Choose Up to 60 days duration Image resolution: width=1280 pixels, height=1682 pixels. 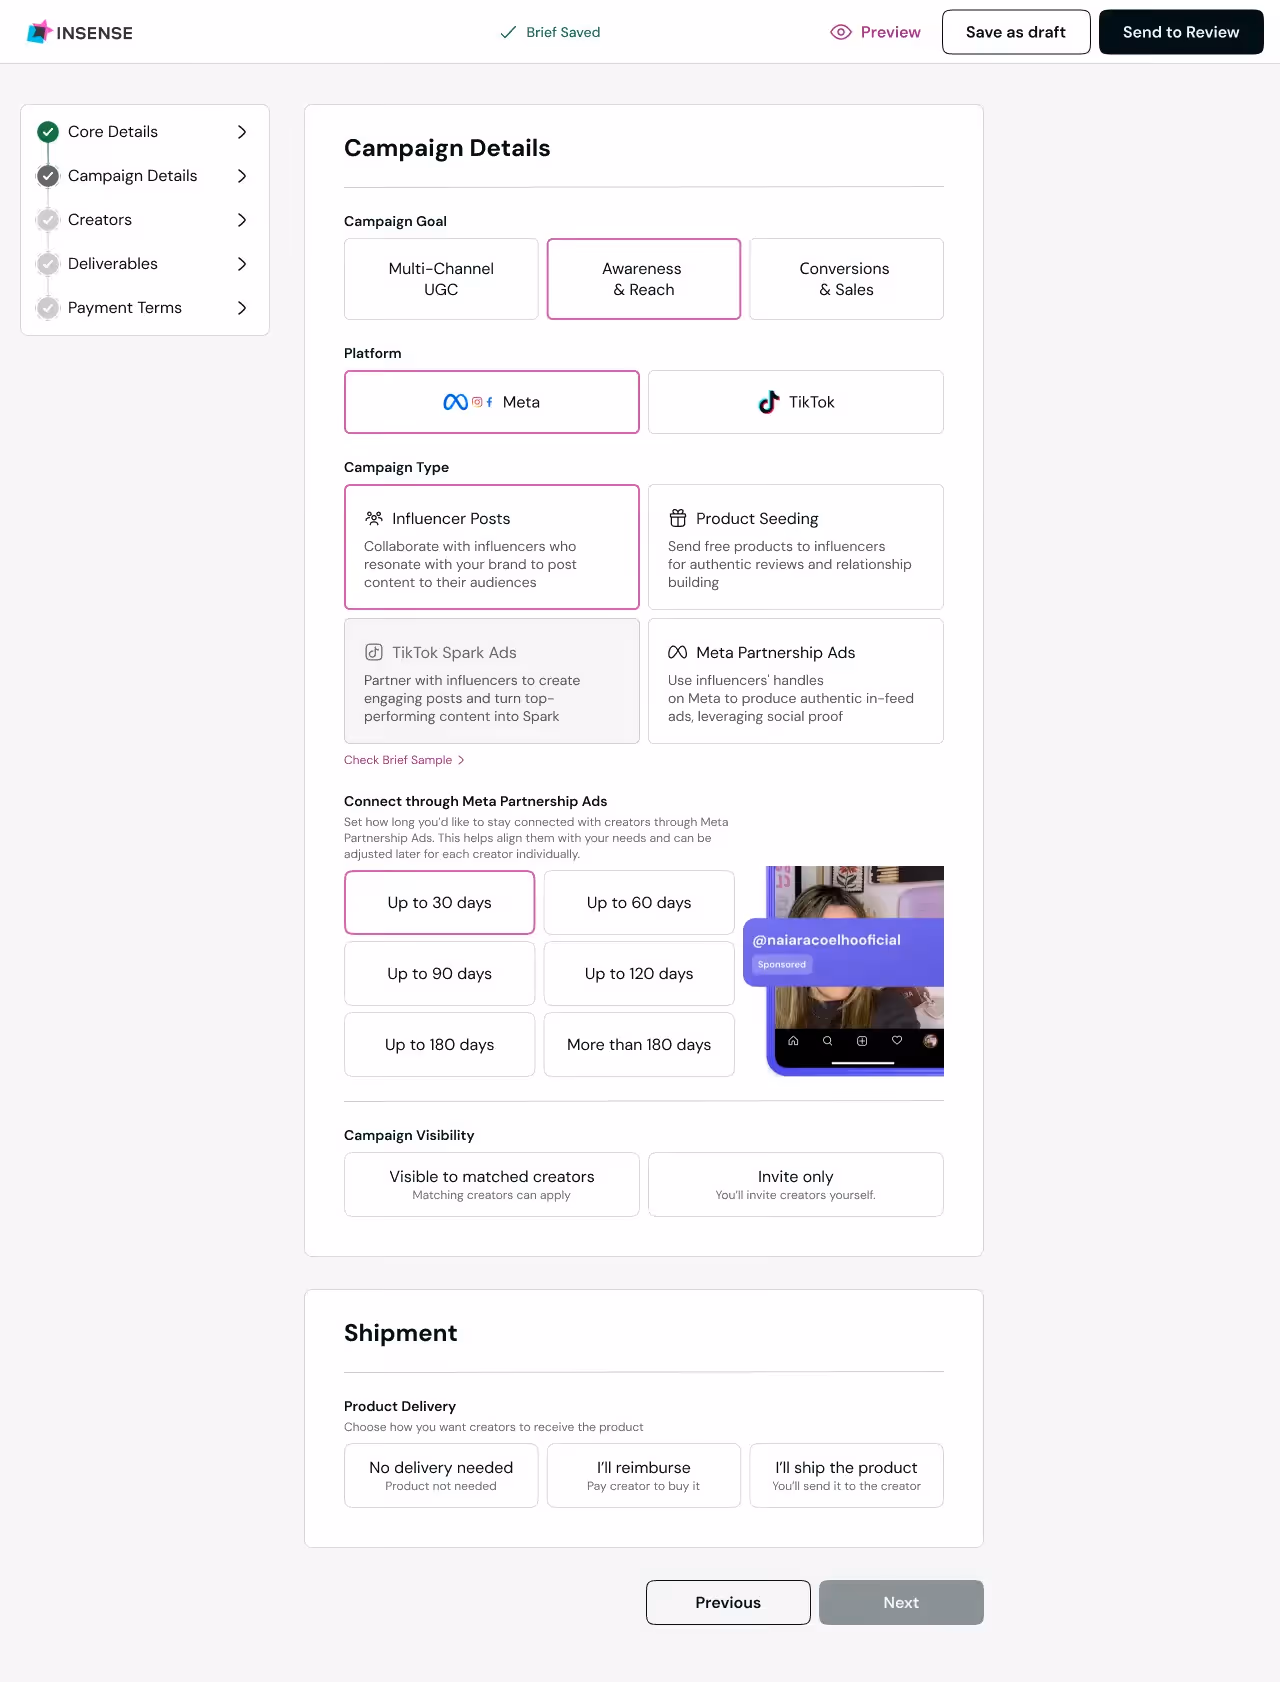pyautogui.click(x=639, y=903)
